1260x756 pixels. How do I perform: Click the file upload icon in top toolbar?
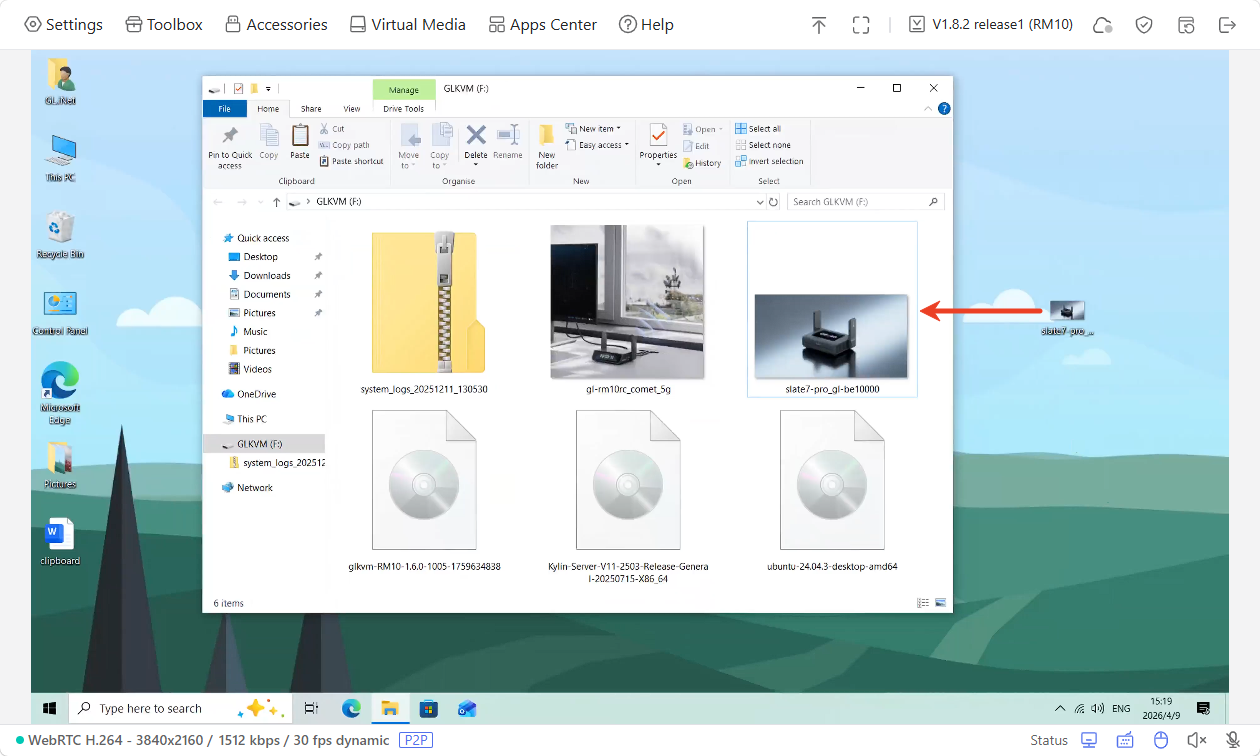click(x=818, y=24)
